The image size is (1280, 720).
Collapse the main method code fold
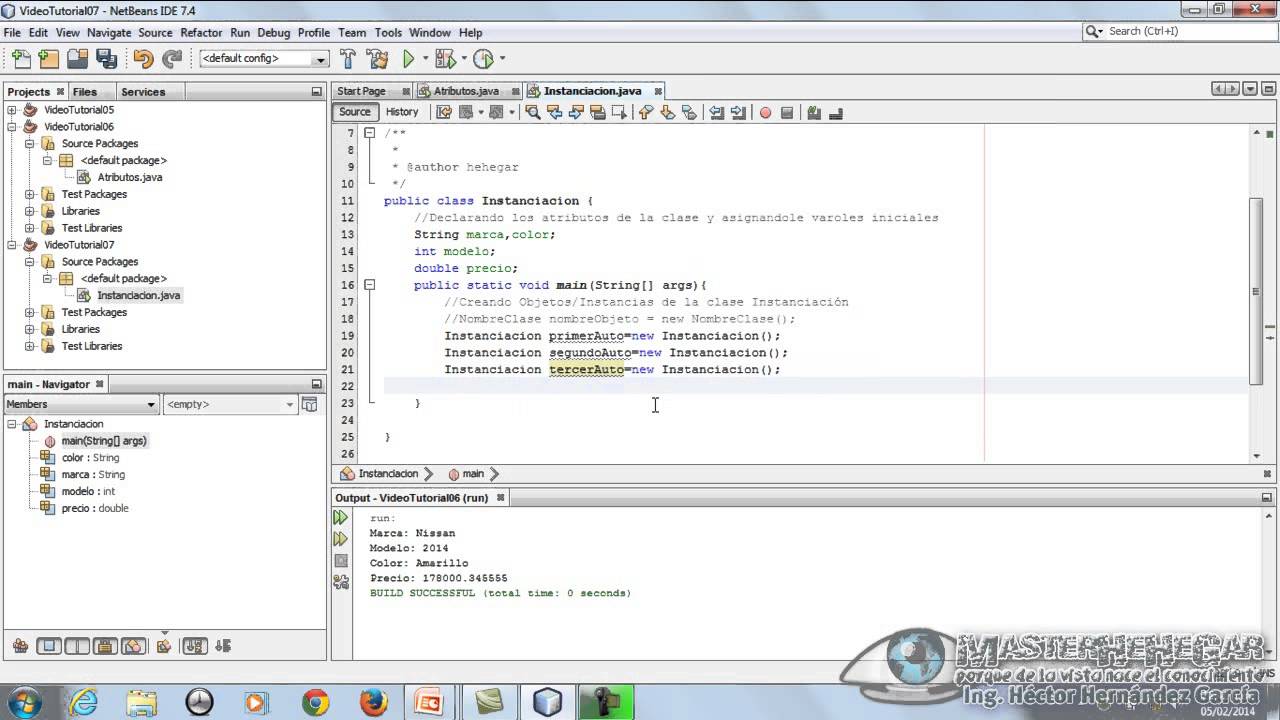[369, 285]
